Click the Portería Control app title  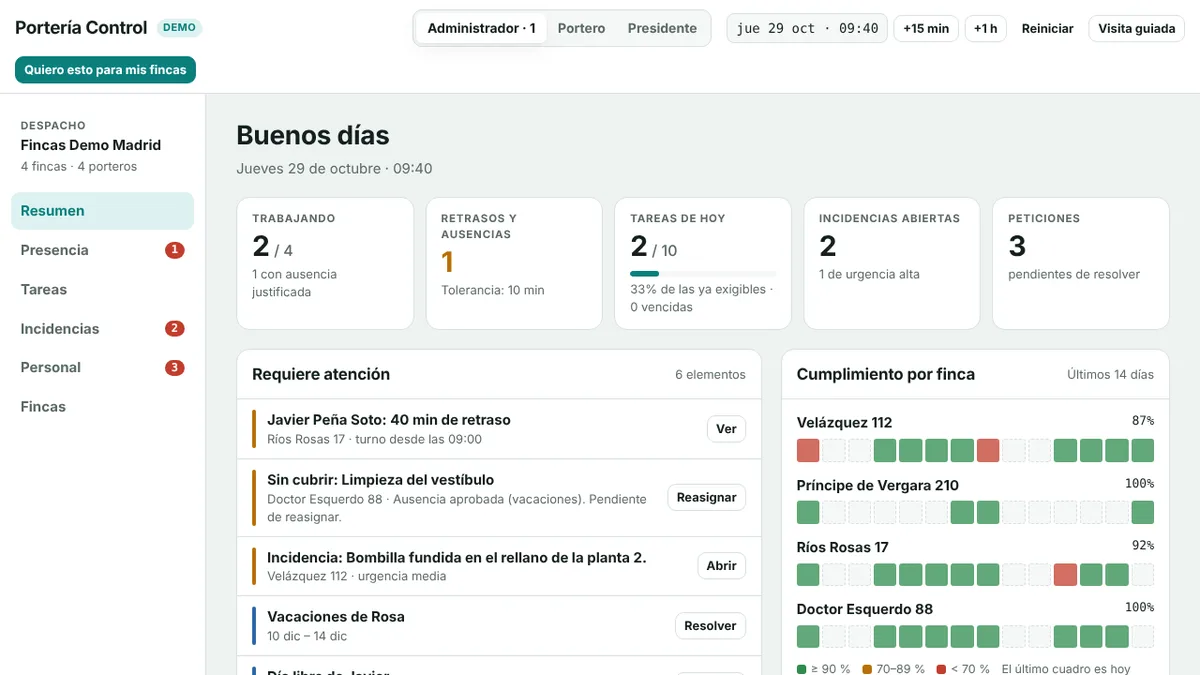pyautogui.click(x=81, y=28)
